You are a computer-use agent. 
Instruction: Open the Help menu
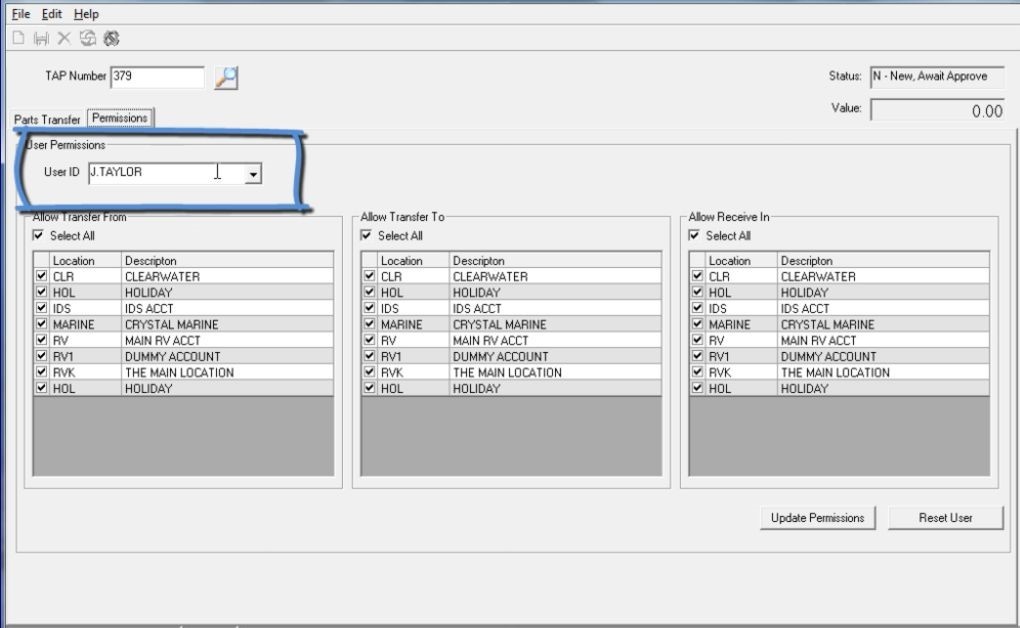click(x=86, y=14)
